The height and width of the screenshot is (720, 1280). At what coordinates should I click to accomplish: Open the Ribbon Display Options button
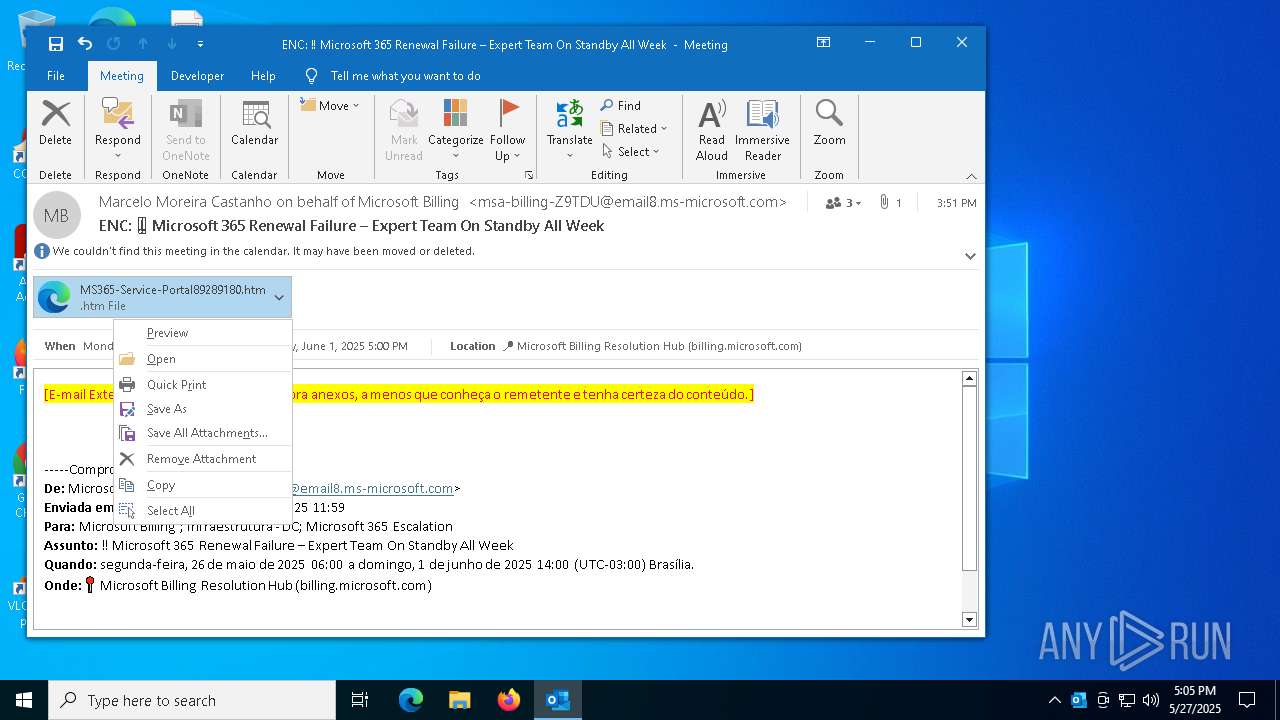tap(823, 43)
